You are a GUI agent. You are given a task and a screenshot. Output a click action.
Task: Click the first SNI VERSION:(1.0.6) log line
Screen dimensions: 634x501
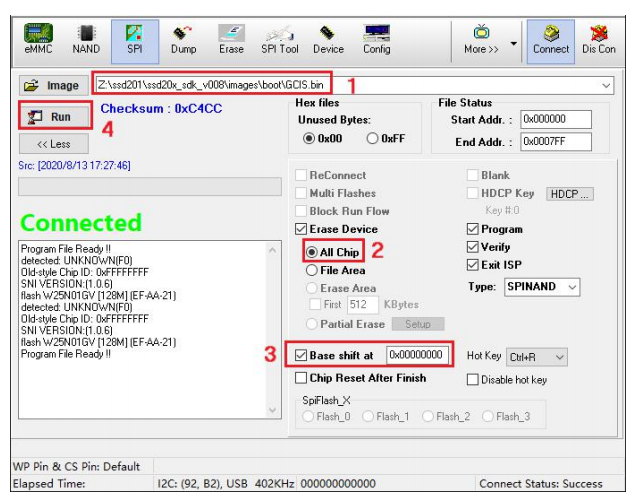[67, 284]
